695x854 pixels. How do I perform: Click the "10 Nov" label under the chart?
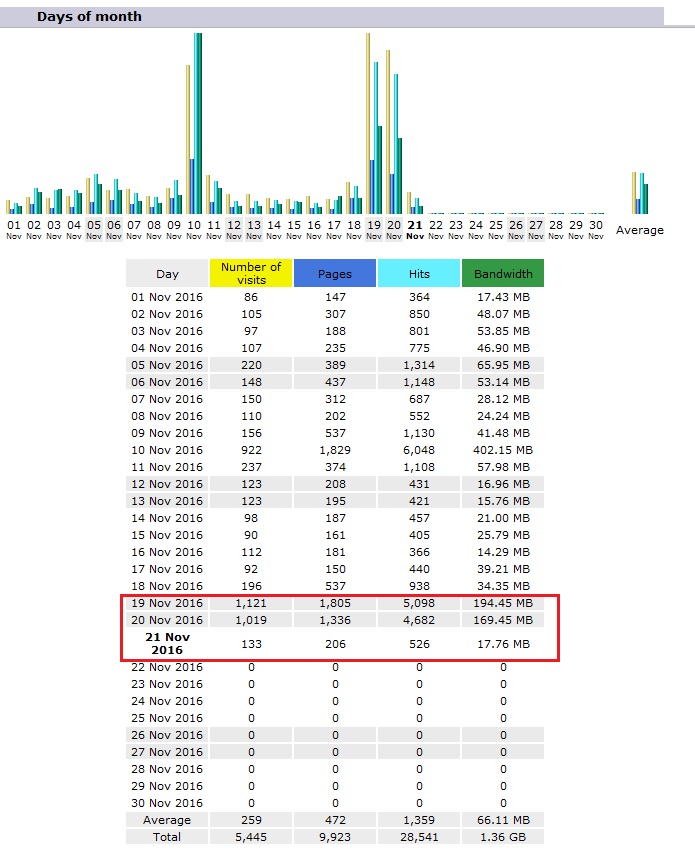pyautogui.click(x=194, y=229)
